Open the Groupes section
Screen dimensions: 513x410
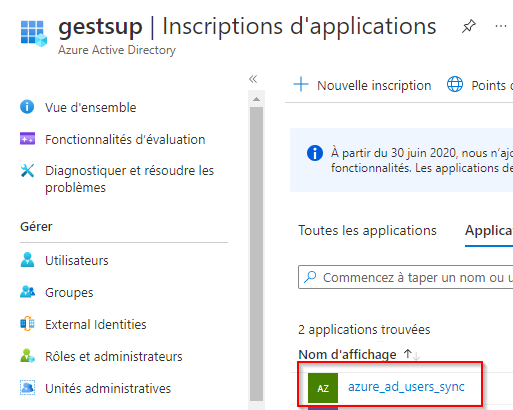tap(69, 292)
